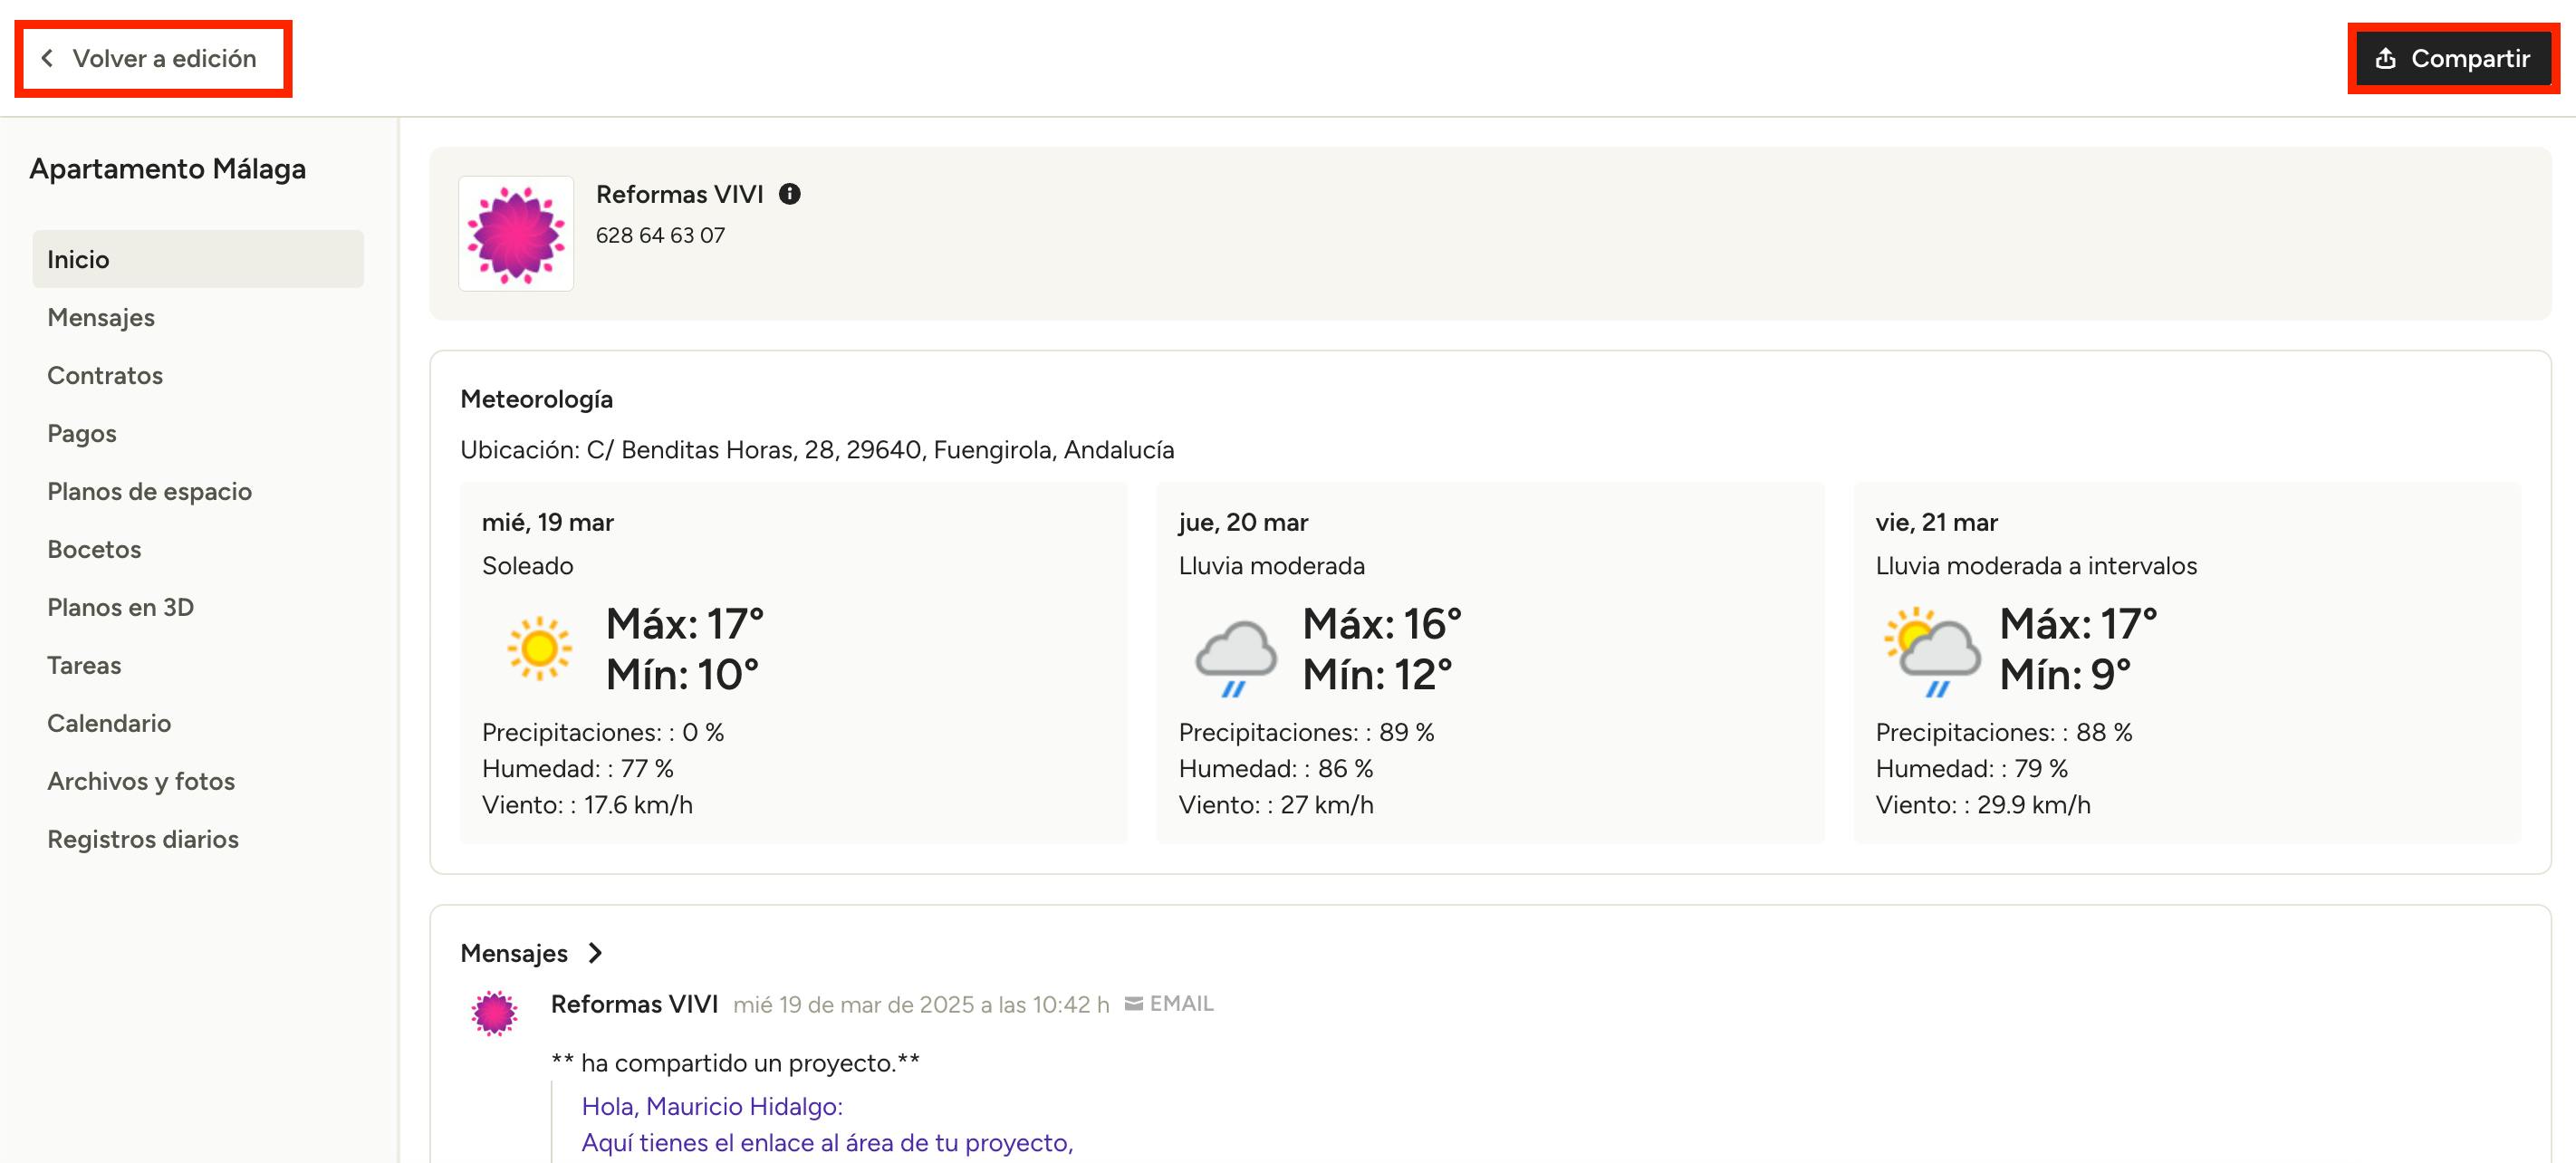The width and height of the screenshot is (2576, 1163).
Task: Click the EMAIL envelope icon in message
Action: (x=1133, y=1004)
